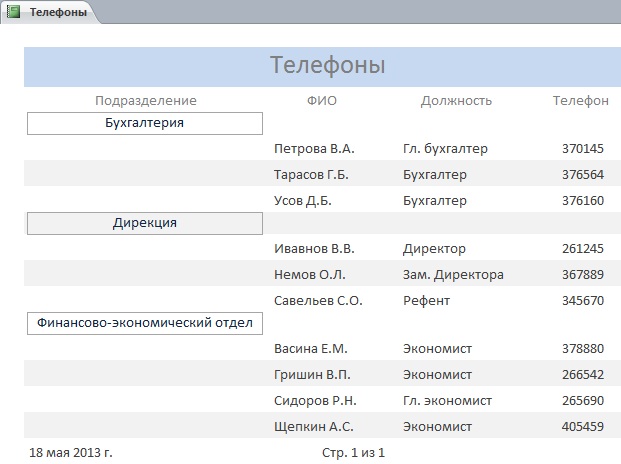The height and width of the screenshot is (464, 621).
Task: Click phone number 266542
Action: click(583, 375)
